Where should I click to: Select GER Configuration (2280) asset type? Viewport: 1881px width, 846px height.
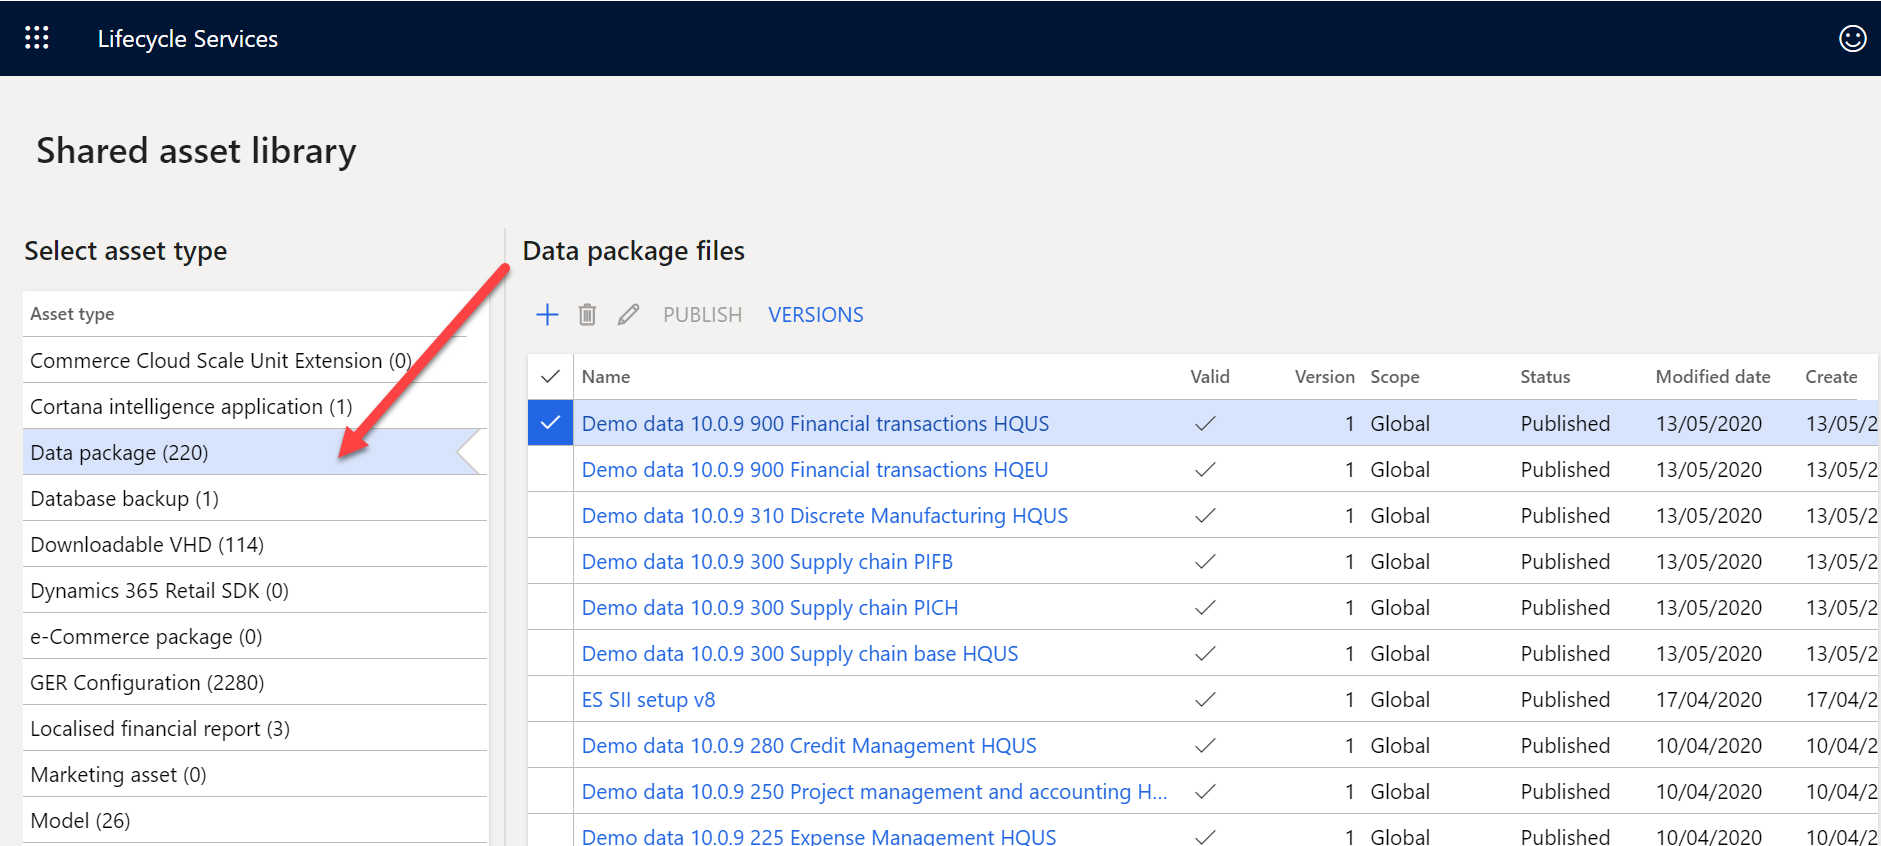click(255, 682)
